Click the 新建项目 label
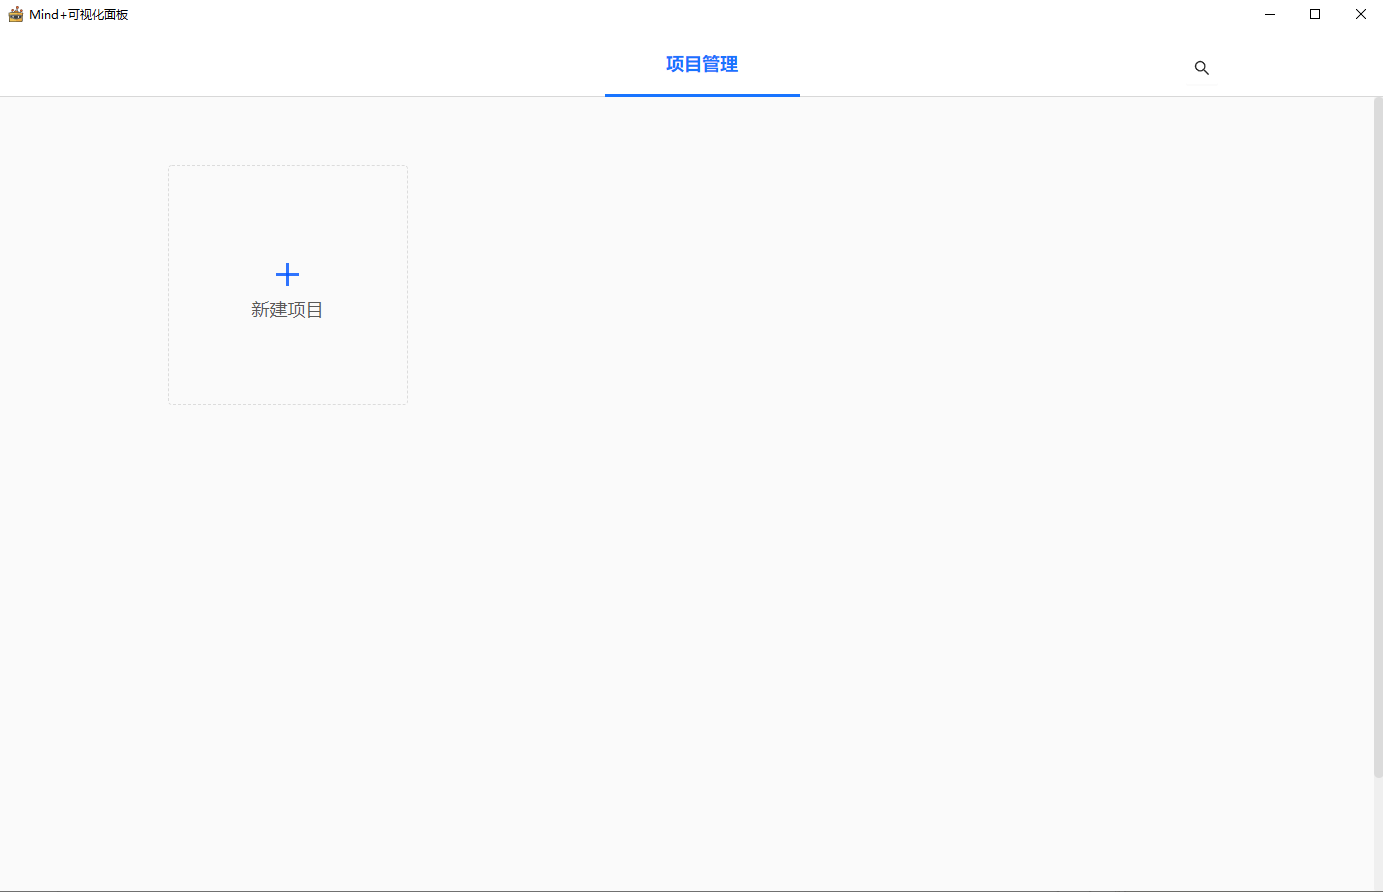This screenshot has height=892, width=1383. (x=287, y=310)
